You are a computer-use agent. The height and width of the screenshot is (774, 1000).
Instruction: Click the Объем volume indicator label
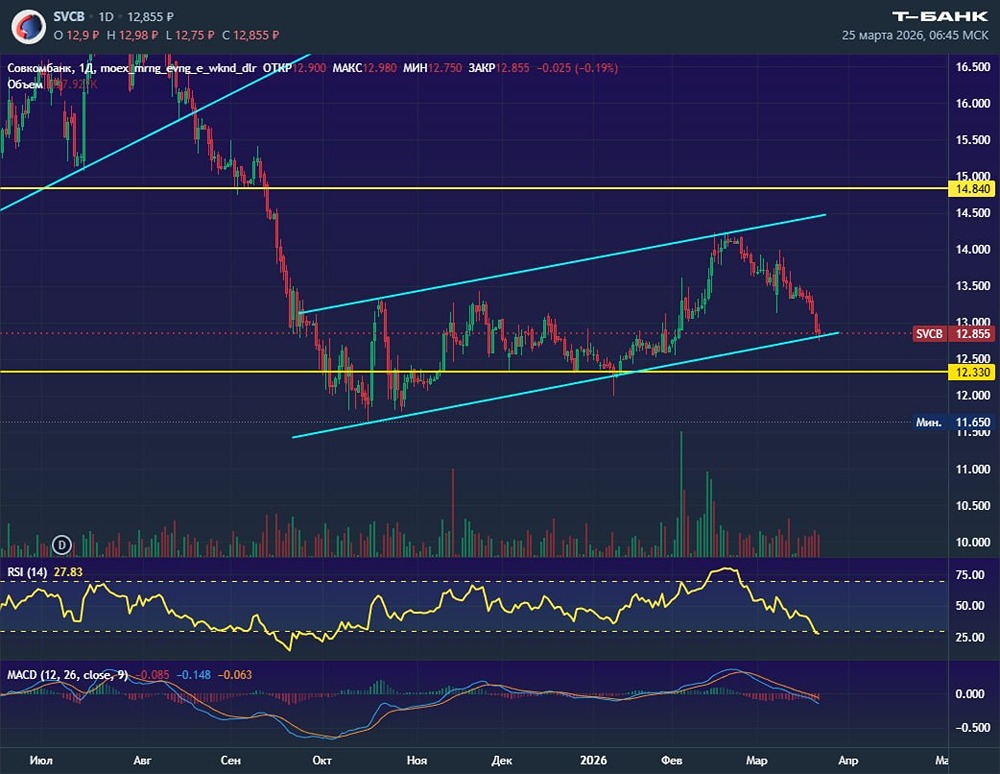tap(25, 84)
